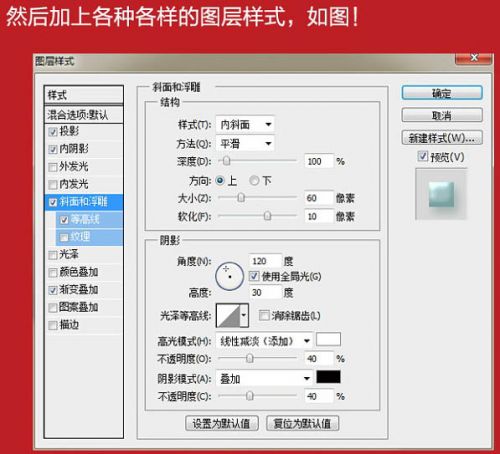Click the layer style preview thumbnail

click(x=441, y=194)
